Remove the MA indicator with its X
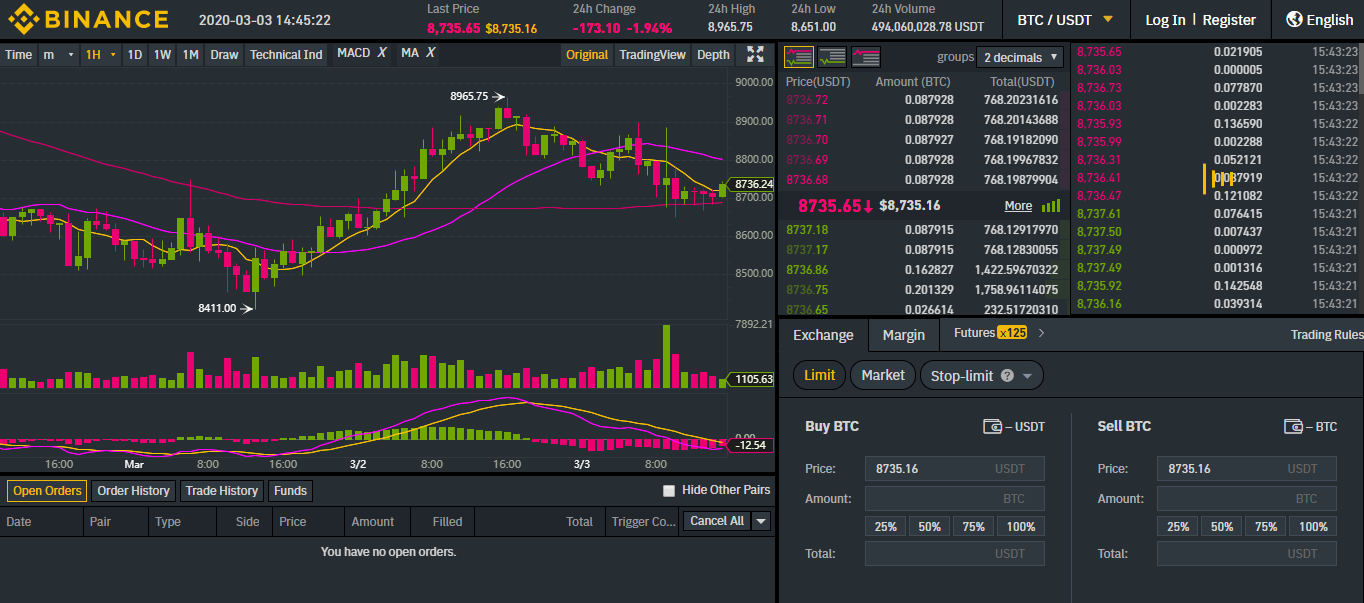Screen dimensions: 1364x603 (430, 53)
